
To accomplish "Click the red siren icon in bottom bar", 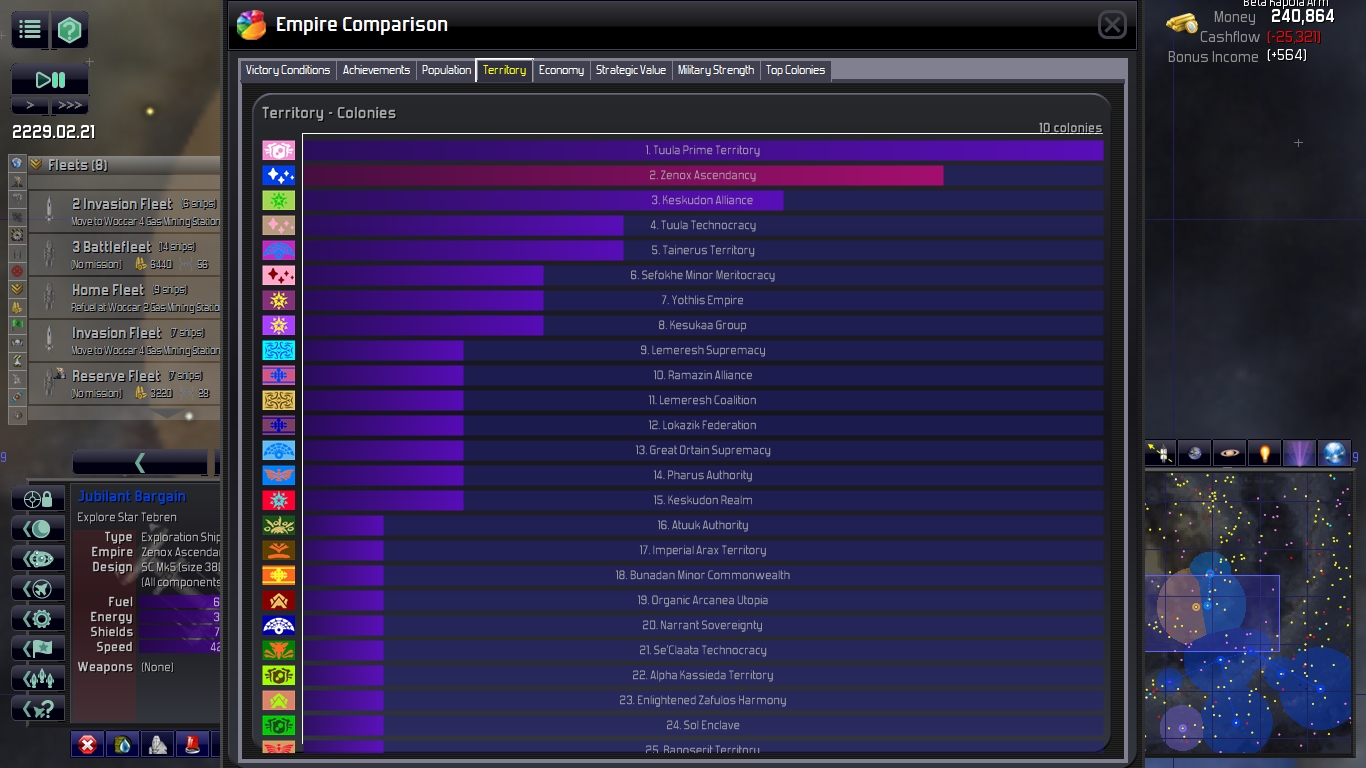I will click(x=192, y=744).
